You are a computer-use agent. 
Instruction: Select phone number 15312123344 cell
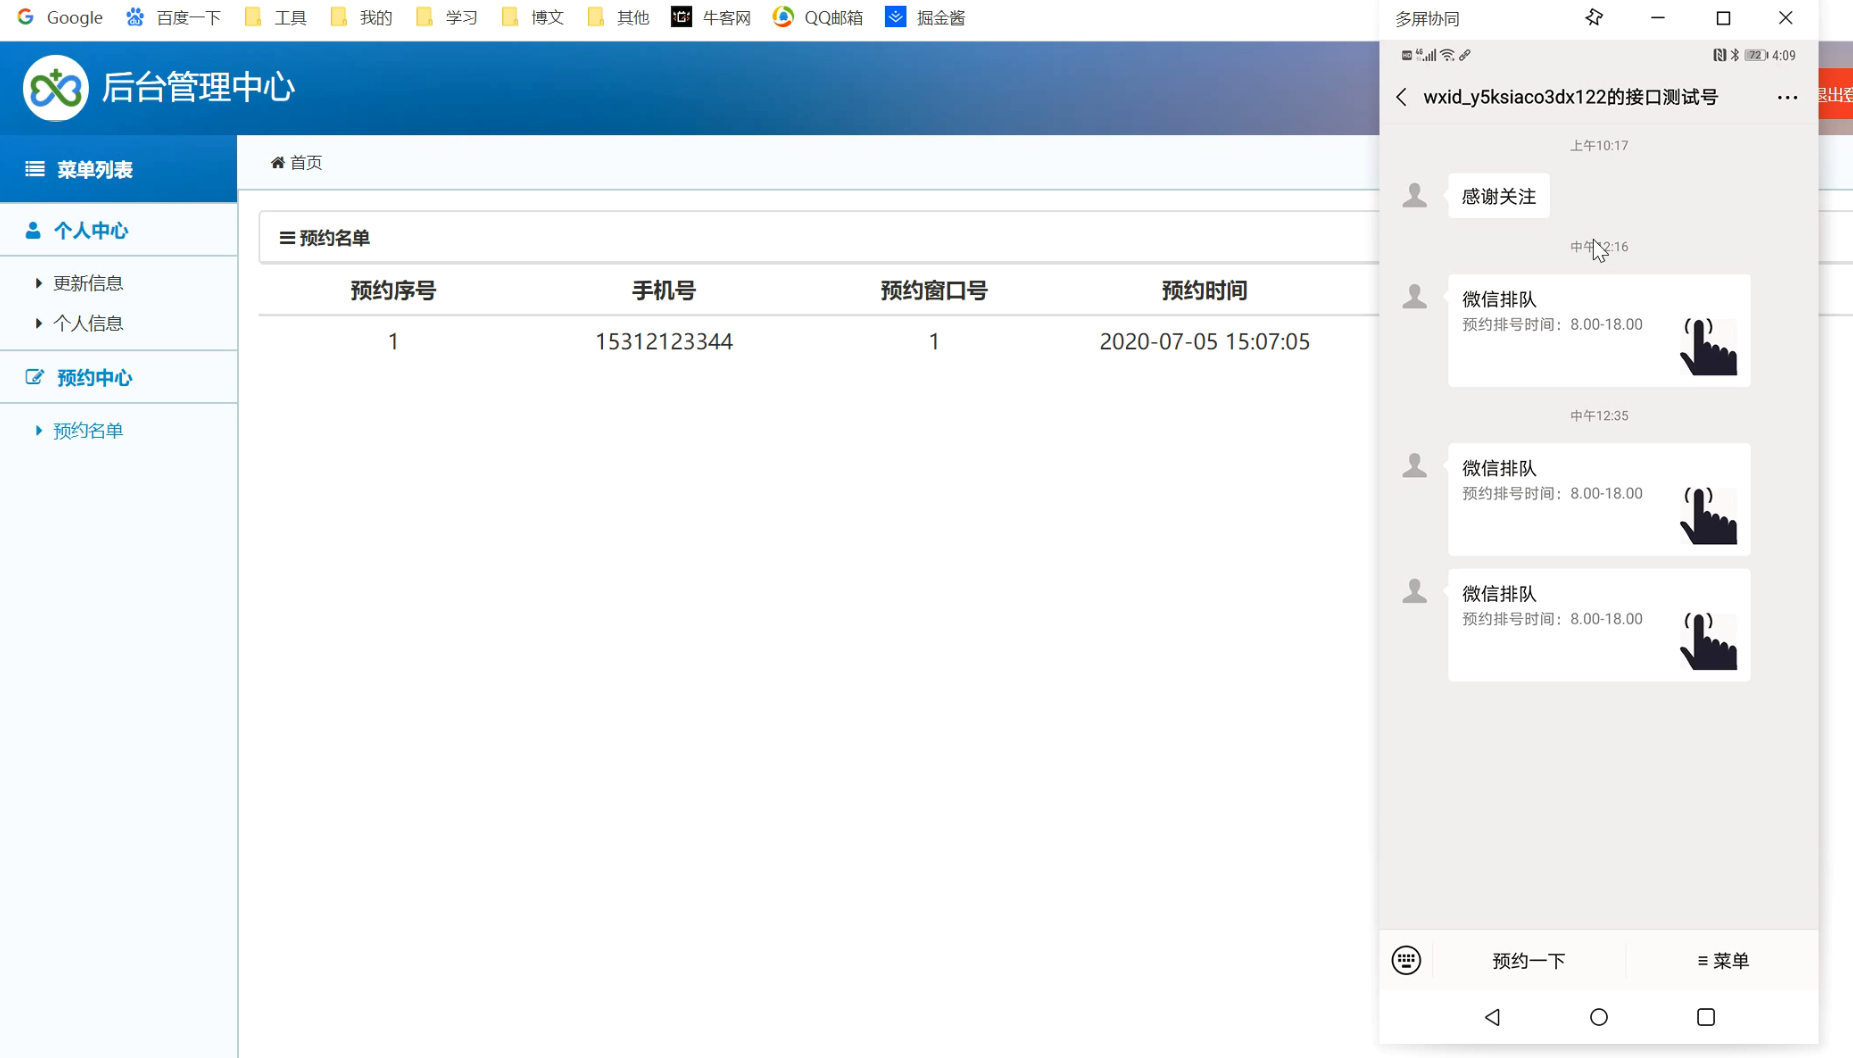coord(664,341)
